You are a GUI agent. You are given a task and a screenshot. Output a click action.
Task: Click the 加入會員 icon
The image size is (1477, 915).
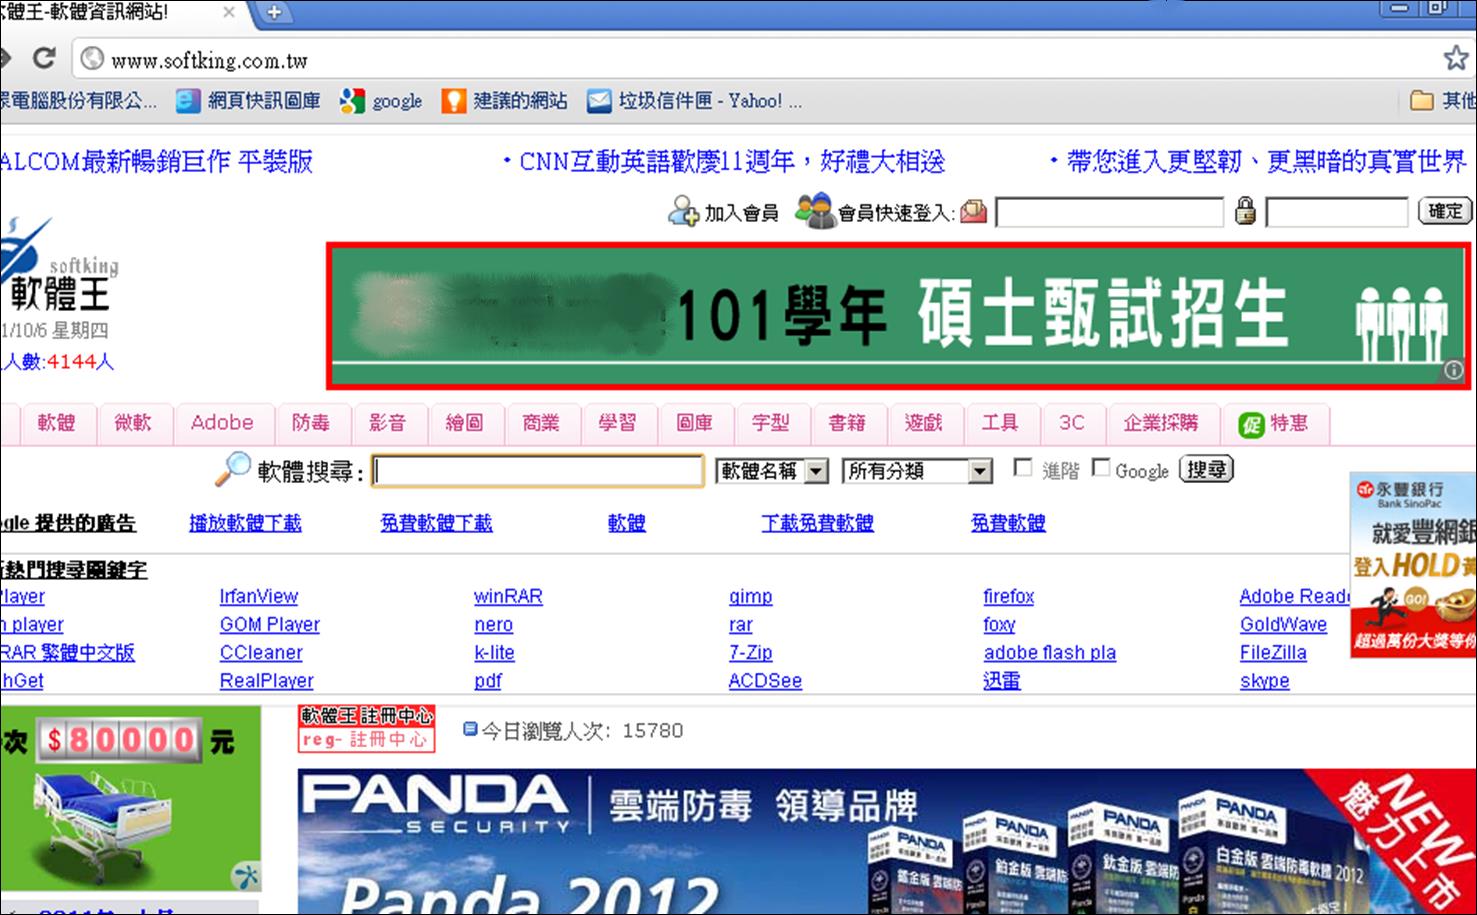pyautogui.click(x=684, y=211)
